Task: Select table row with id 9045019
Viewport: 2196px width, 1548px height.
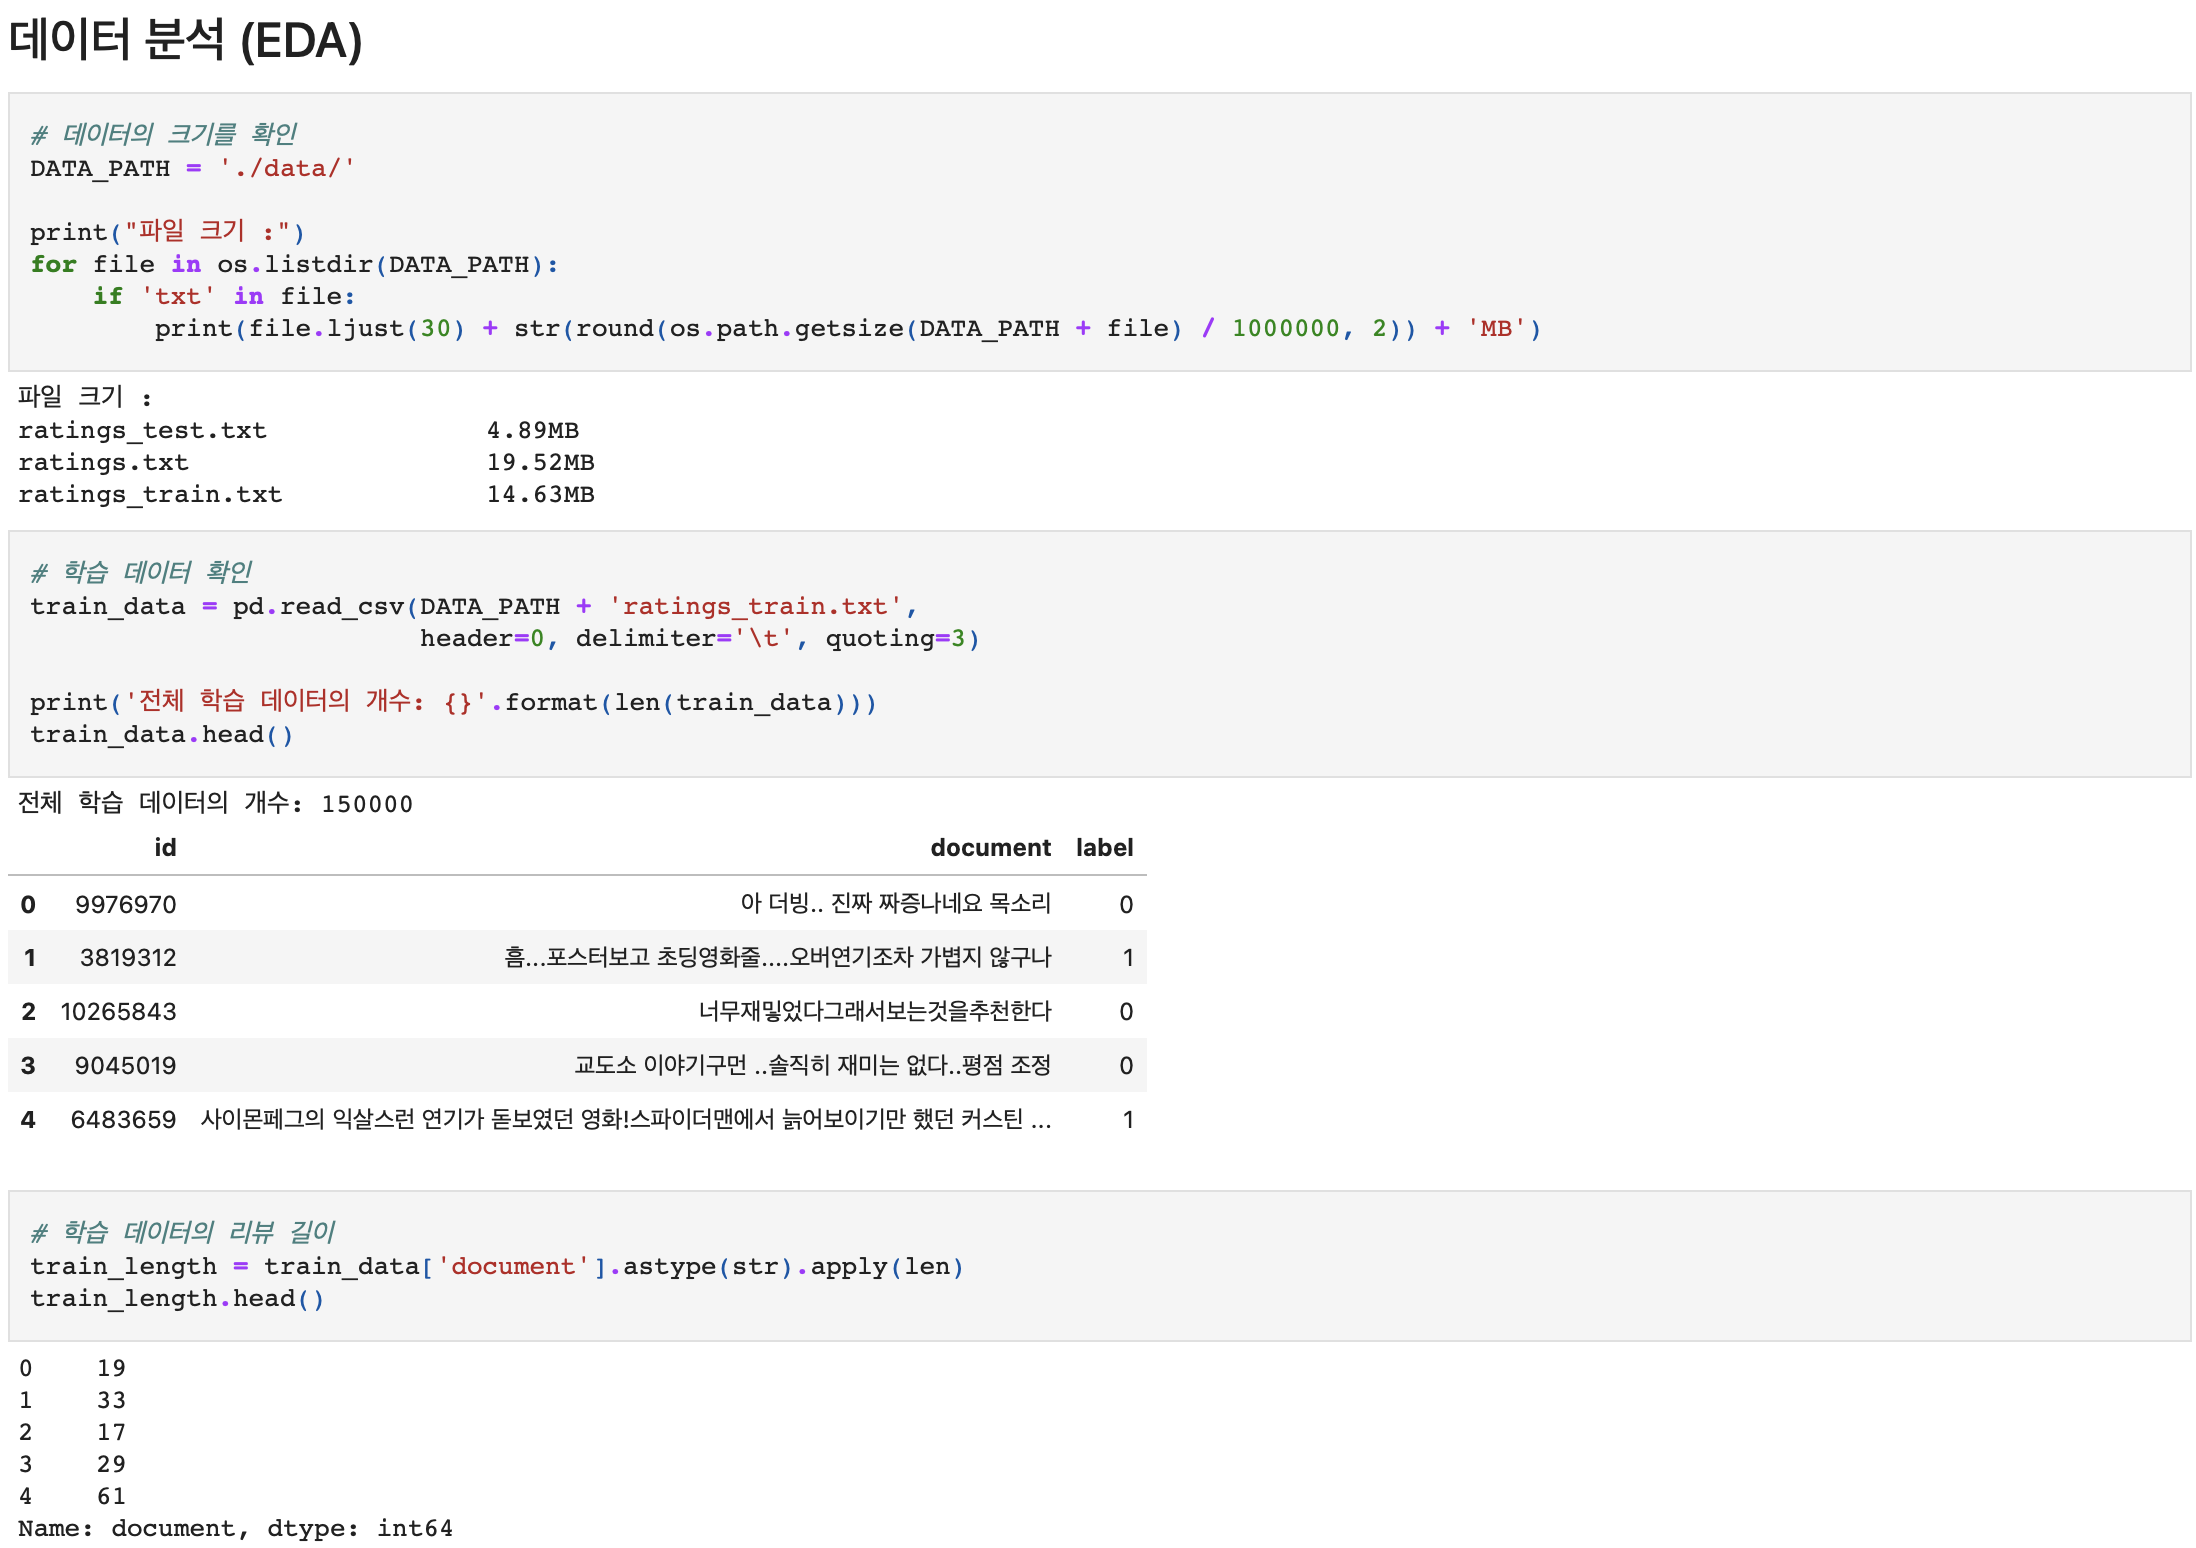Action: pos(576,1066)
